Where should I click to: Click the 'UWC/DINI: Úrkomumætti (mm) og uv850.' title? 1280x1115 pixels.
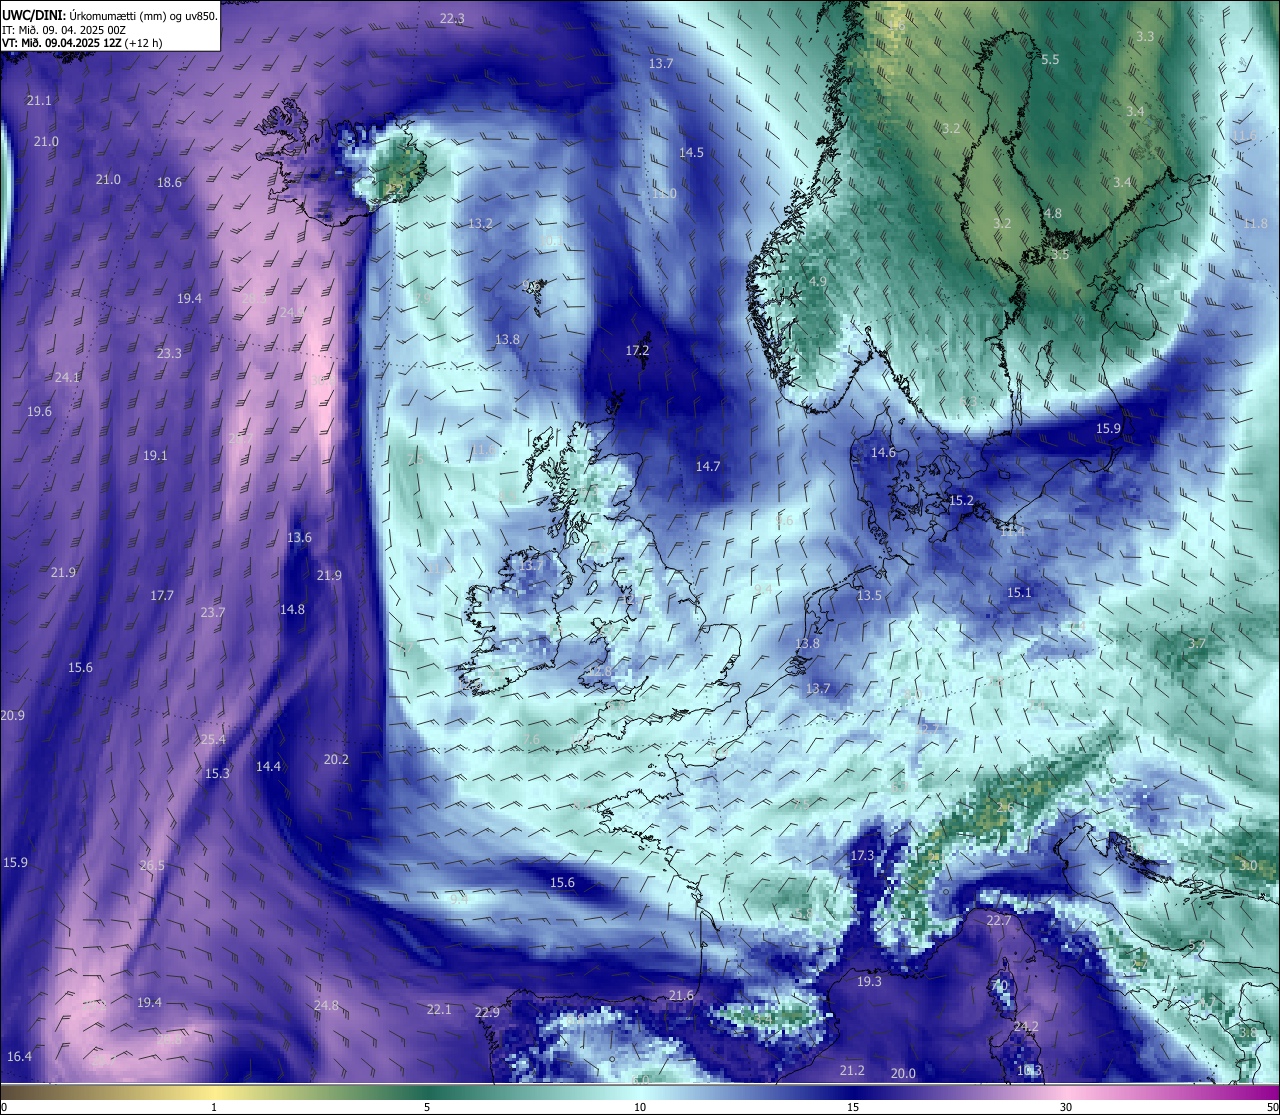pos(110,15)
